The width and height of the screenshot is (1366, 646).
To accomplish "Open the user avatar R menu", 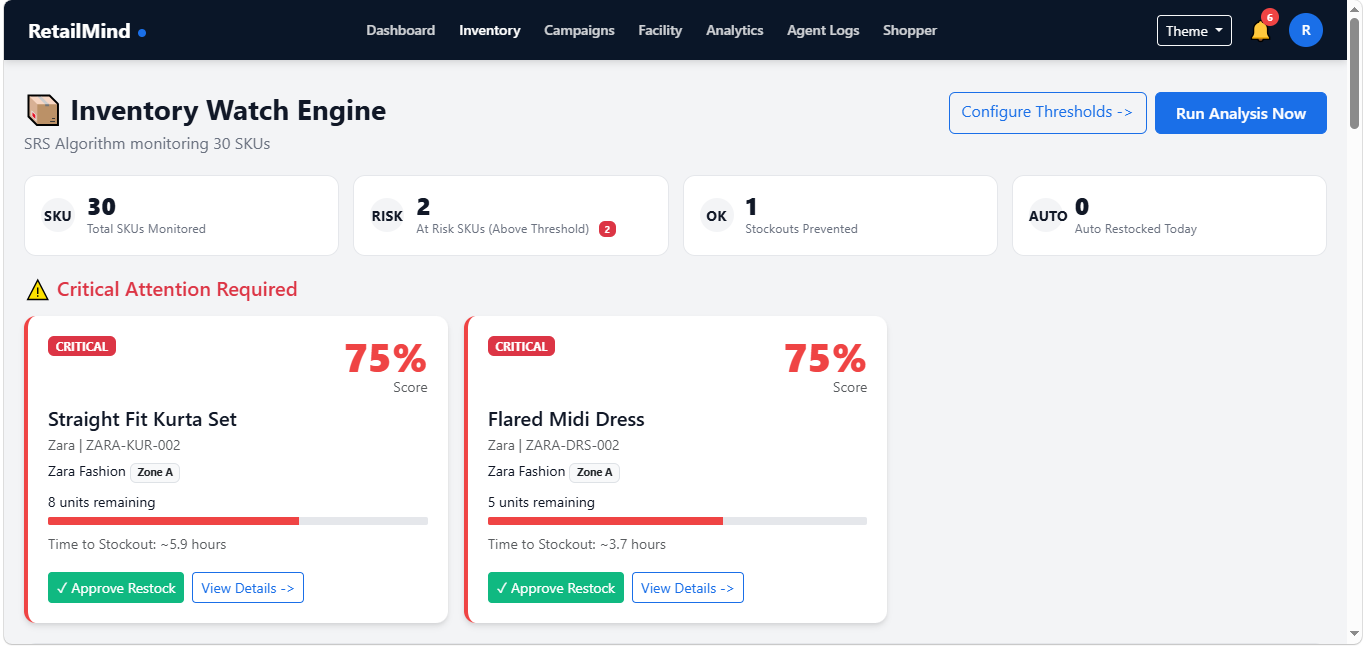I will click(1306, 30).
